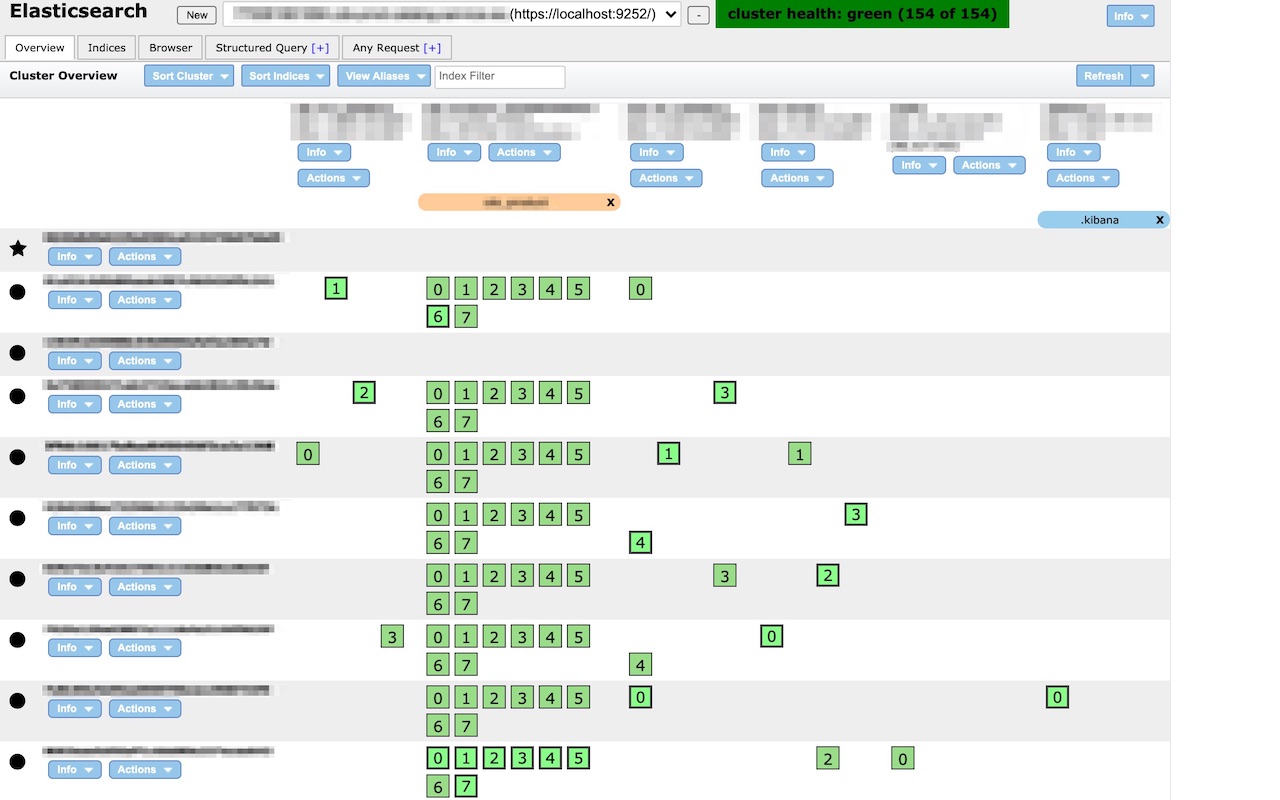Open the Any Request tab

(396, 47)
